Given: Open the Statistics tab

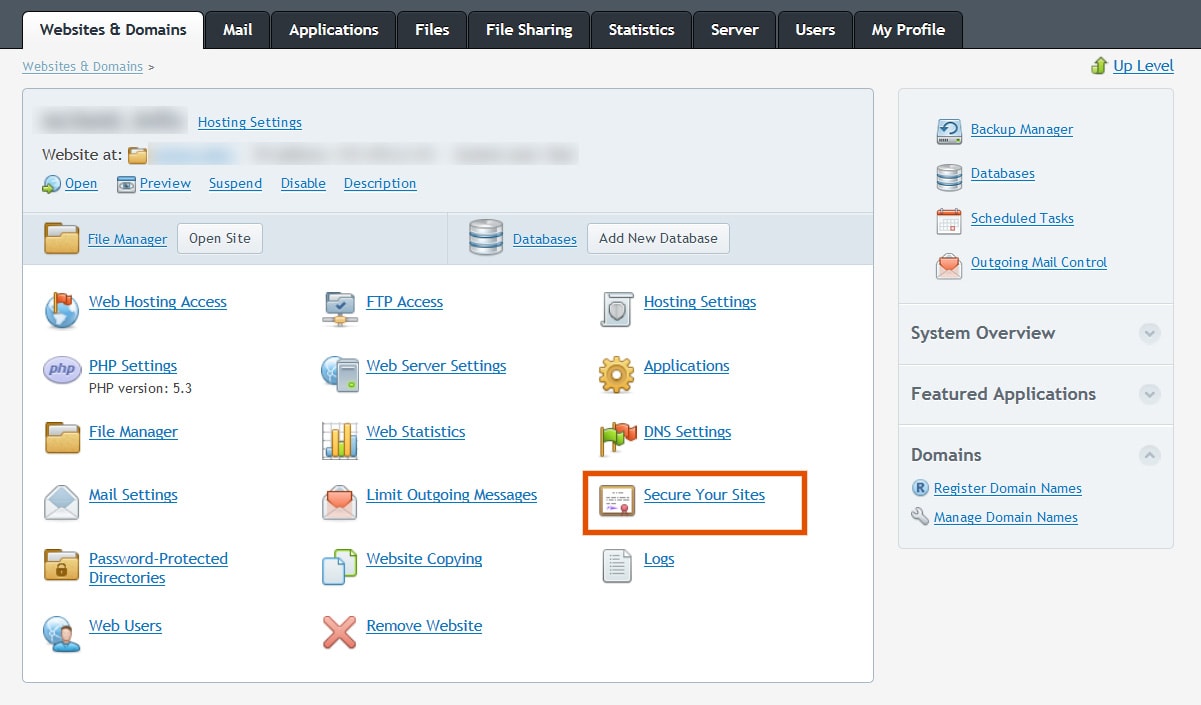Looking at the screenshot, I should [641, 30].
